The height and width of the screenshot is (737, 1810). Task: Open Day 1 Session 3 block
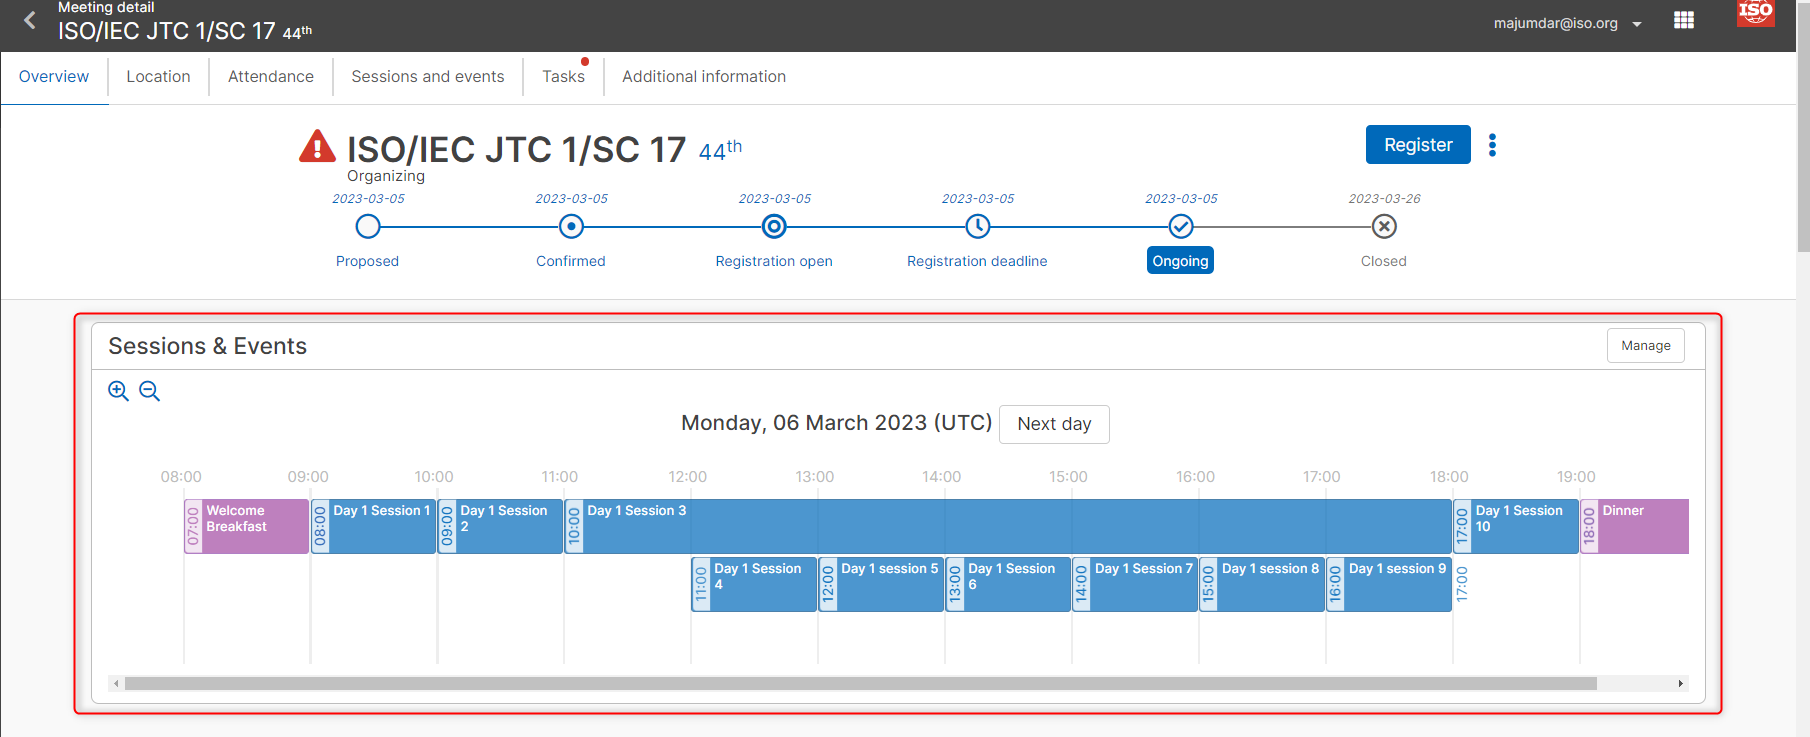click(1008, 527)
